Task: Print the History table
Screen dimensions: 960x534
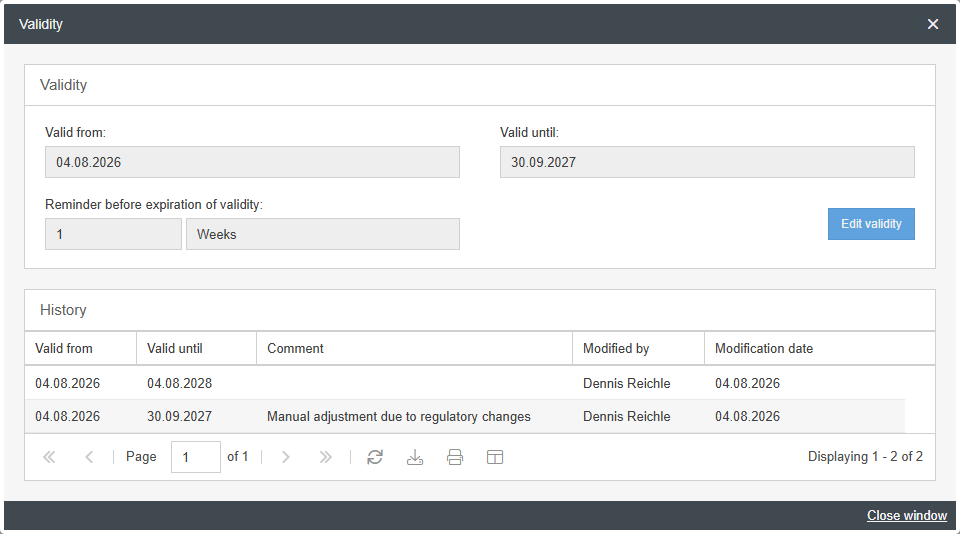Action: point(455,457)
